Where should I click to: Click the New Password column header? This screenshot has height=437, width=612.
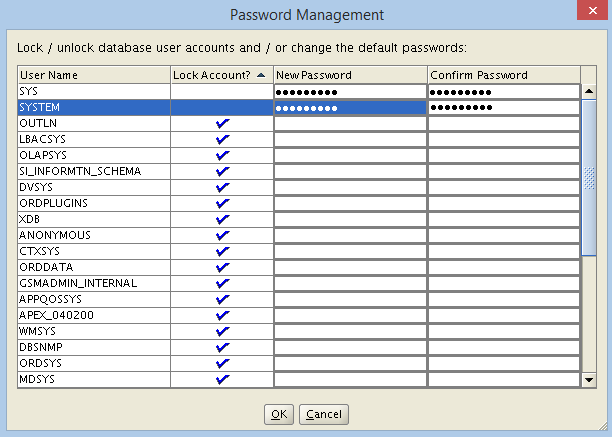pyautogui.click(x=350, y=75)
